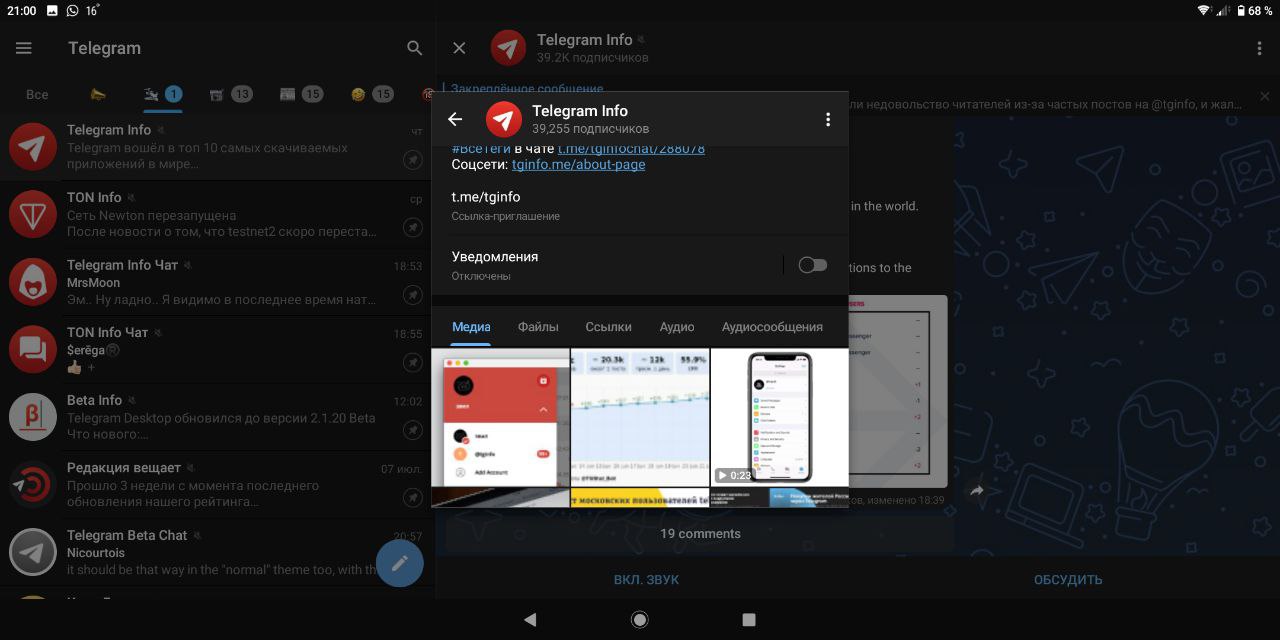The height and width of the screenshot is (640, 1280).
Task: Select the newspaper folder tab with 15 badge
Action: point(301,94)
